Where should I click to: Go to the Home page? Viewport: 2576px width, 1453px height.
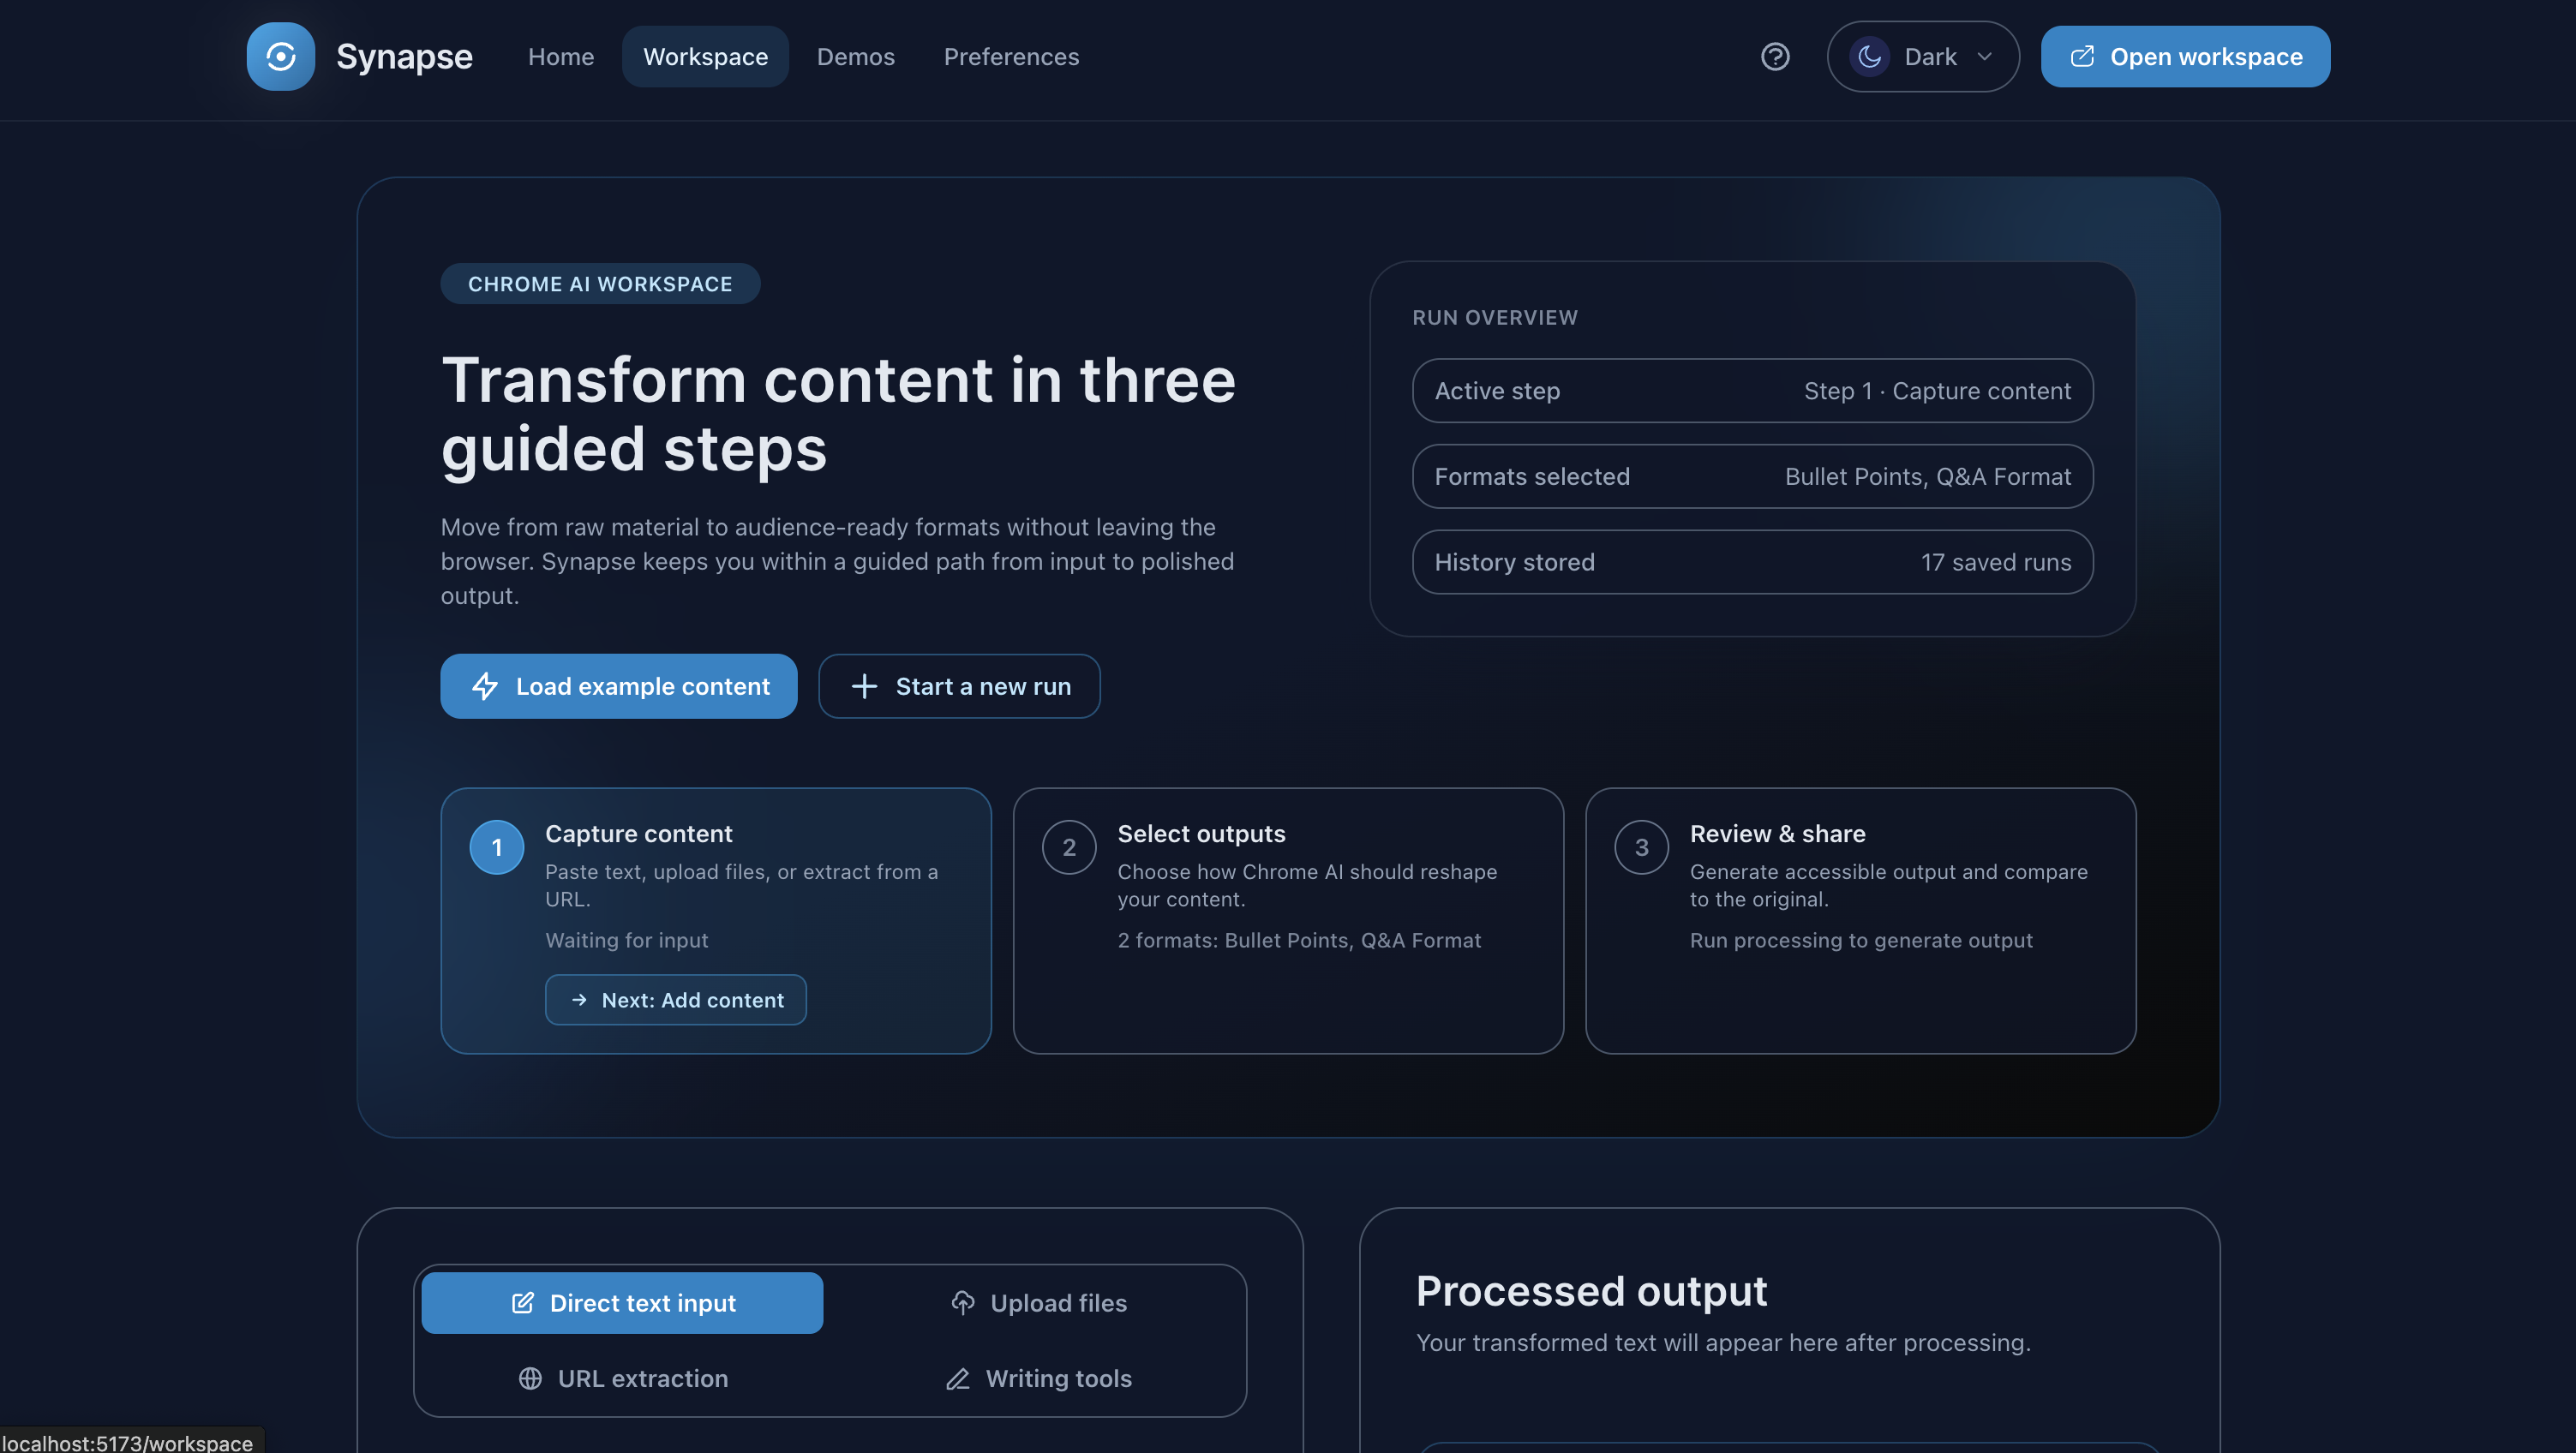(x=560, y=56)
